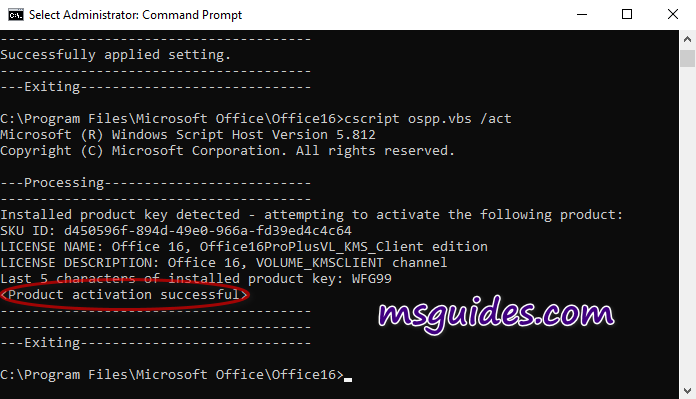Click the 'cscript ospp.vbs /act' command text
The height and width of the screenshot is (399, 696).
tap(428, 119)
